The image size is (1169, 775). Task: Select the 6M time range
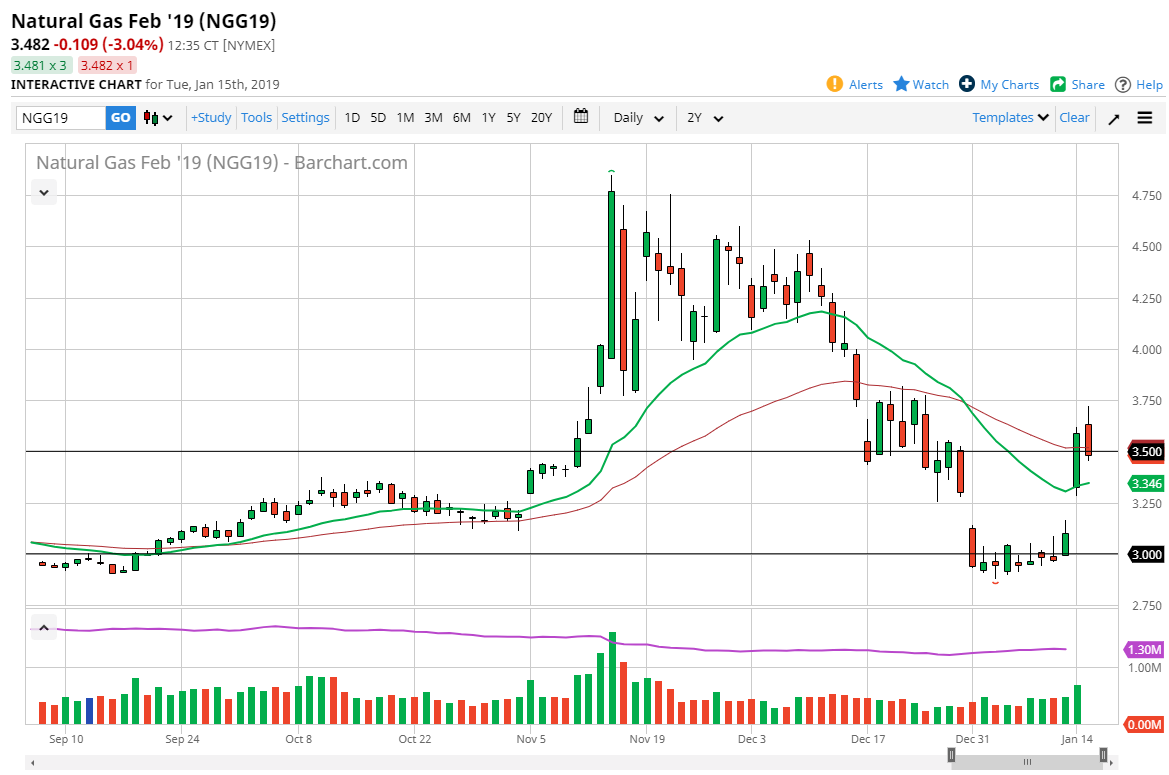(461, 117)
